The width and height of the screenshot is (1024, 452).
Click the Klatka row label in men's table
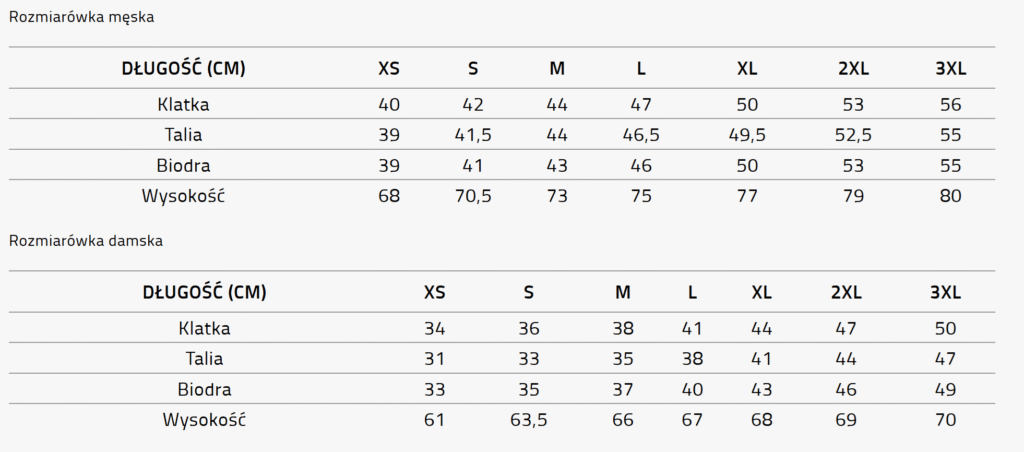pos(183,104)
